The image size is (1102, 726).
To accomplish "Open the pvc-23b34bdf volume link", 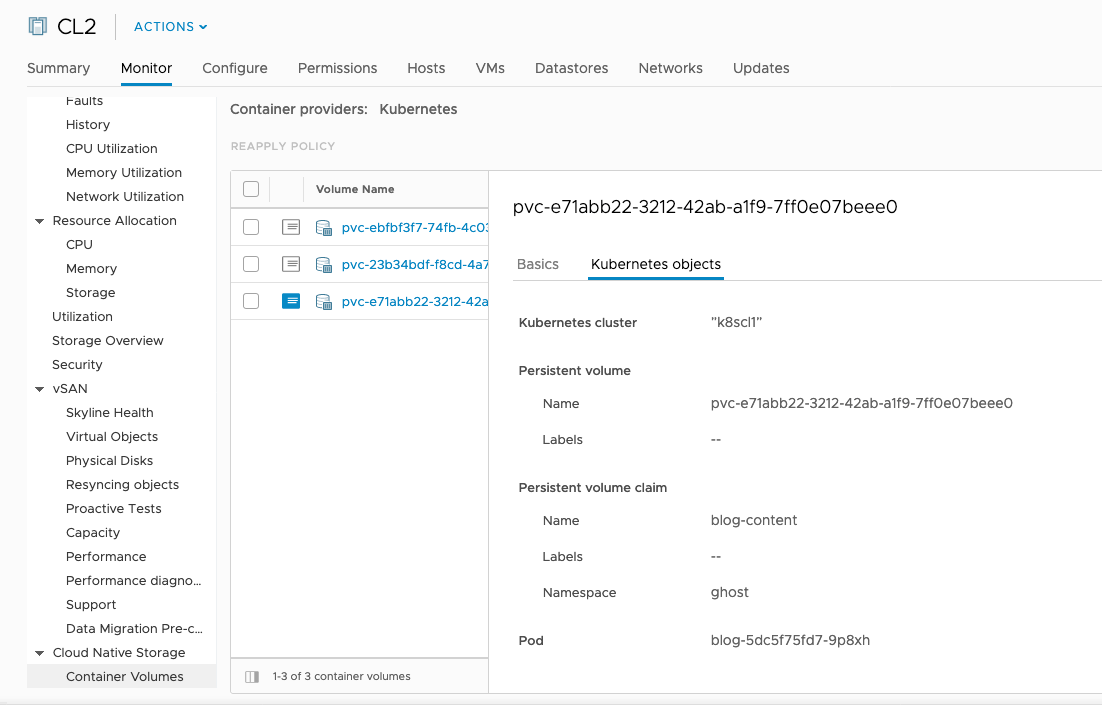I will tap(414, 265).
